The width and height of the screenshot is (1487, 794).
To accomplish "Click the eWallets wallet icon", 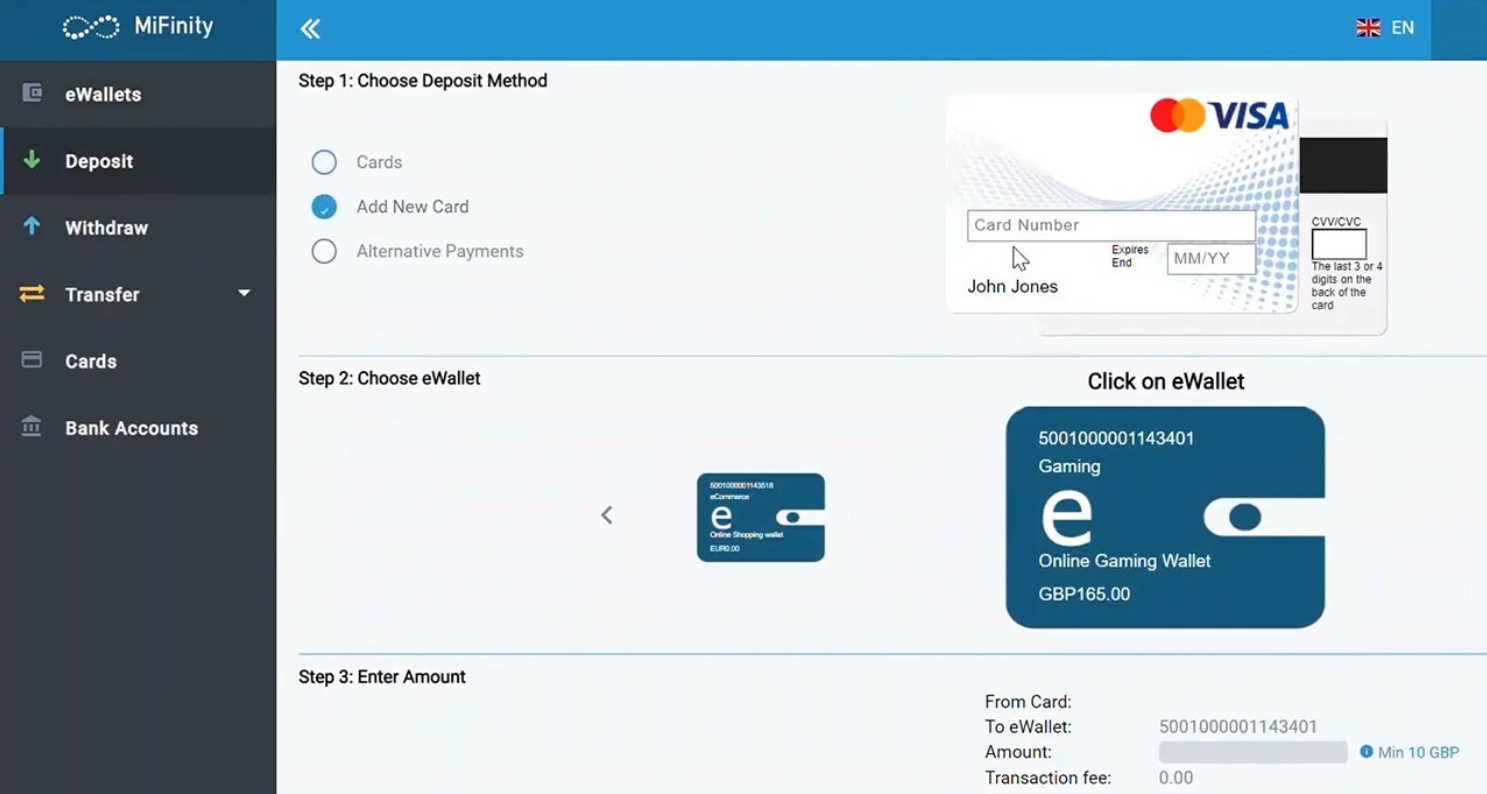I will coord(32,93).
